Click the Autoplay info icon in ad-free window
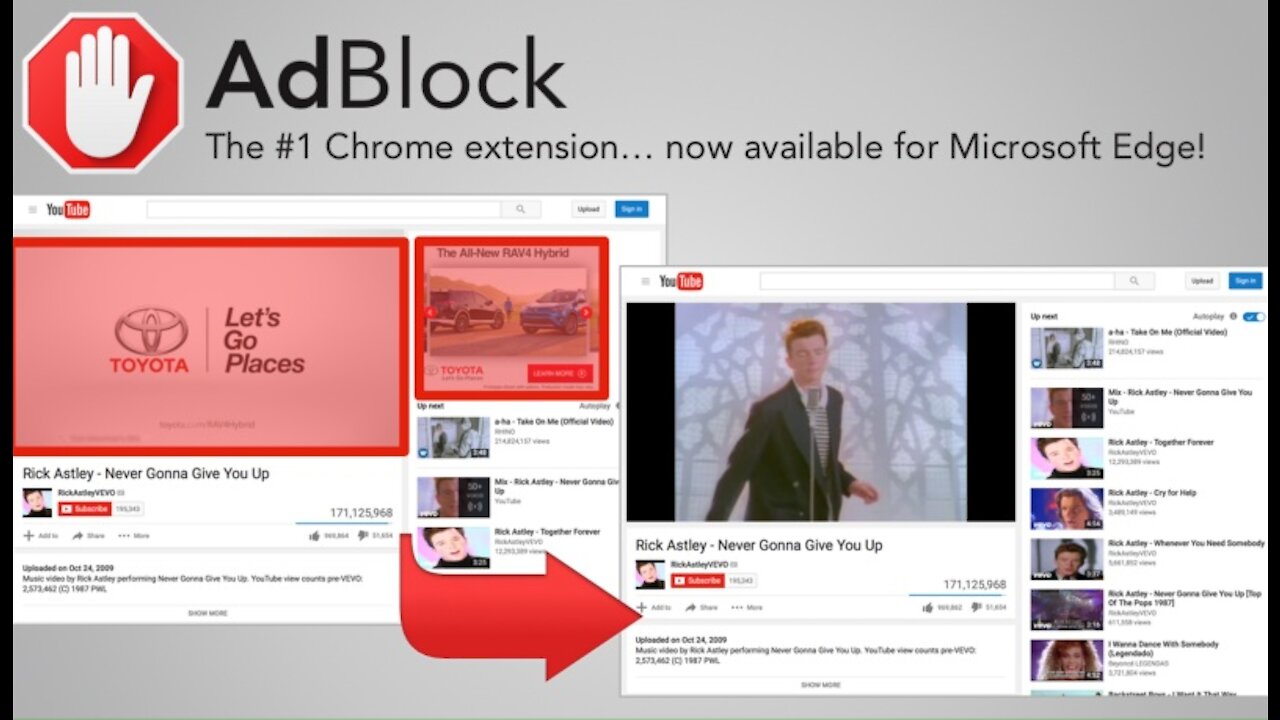This screenshot has height=720, width=1280. [1233, 316]
